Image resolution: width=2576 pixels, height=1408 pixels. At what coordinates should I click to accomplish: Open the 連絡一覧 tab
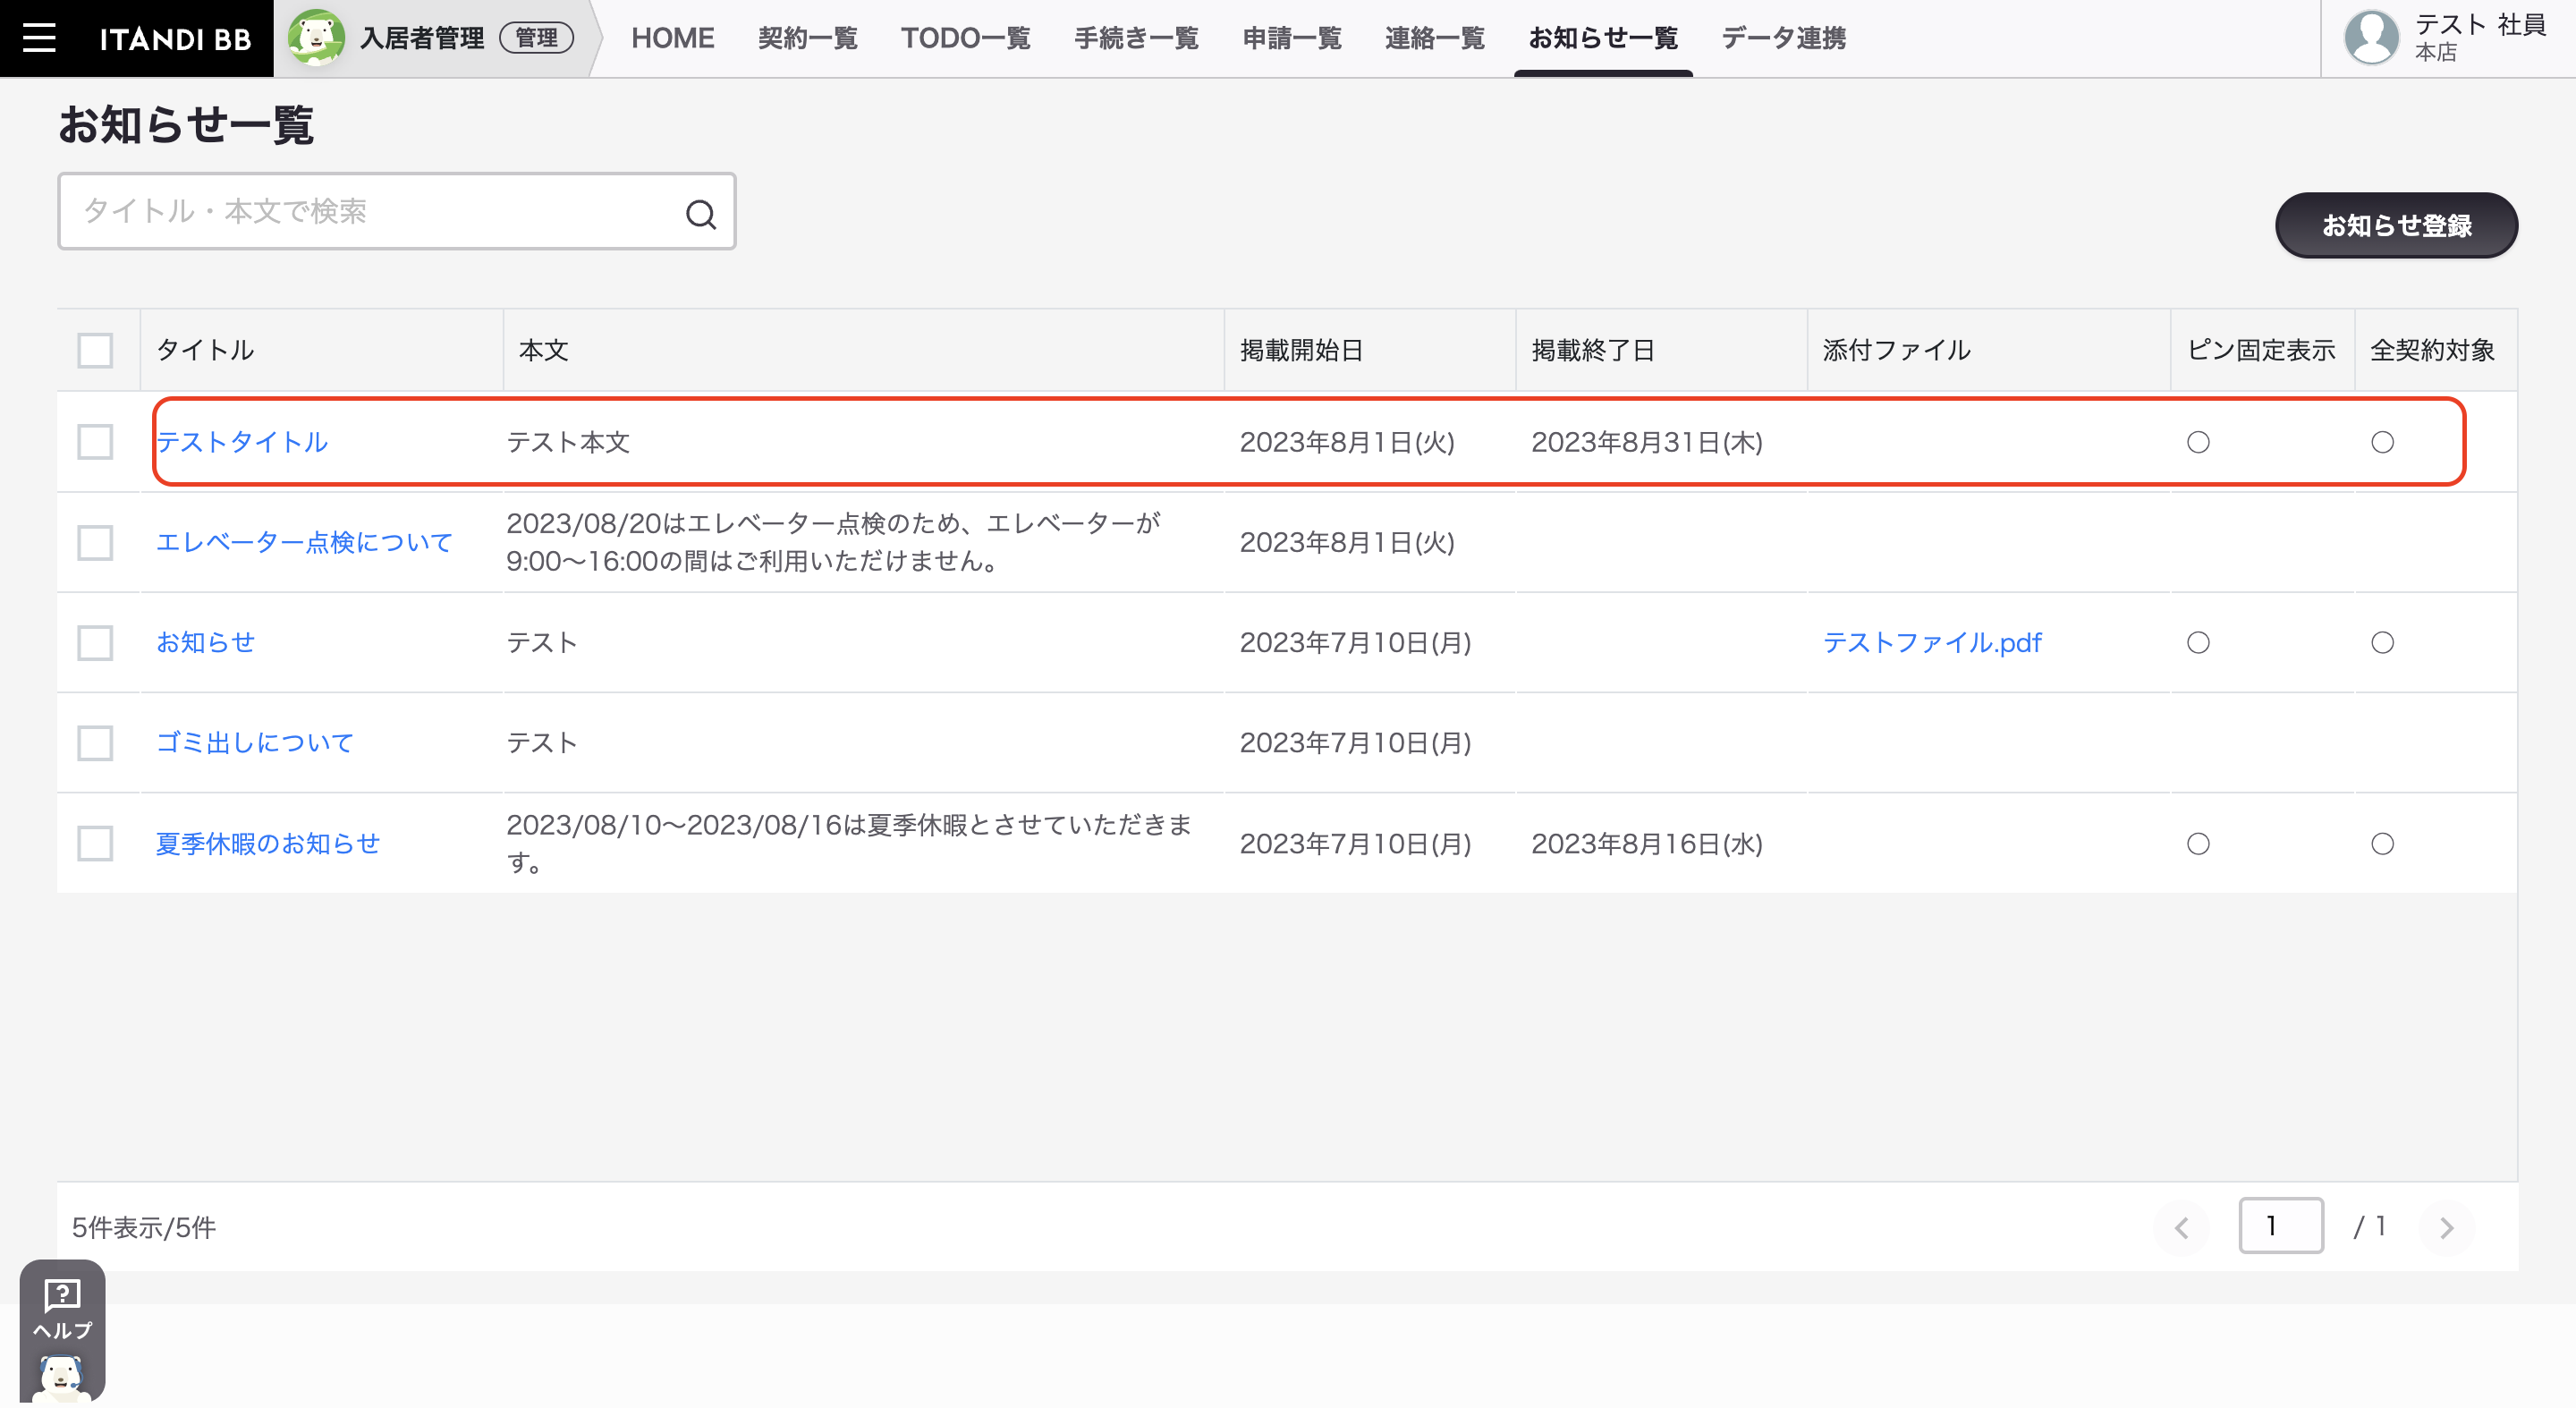point(1434,38)
